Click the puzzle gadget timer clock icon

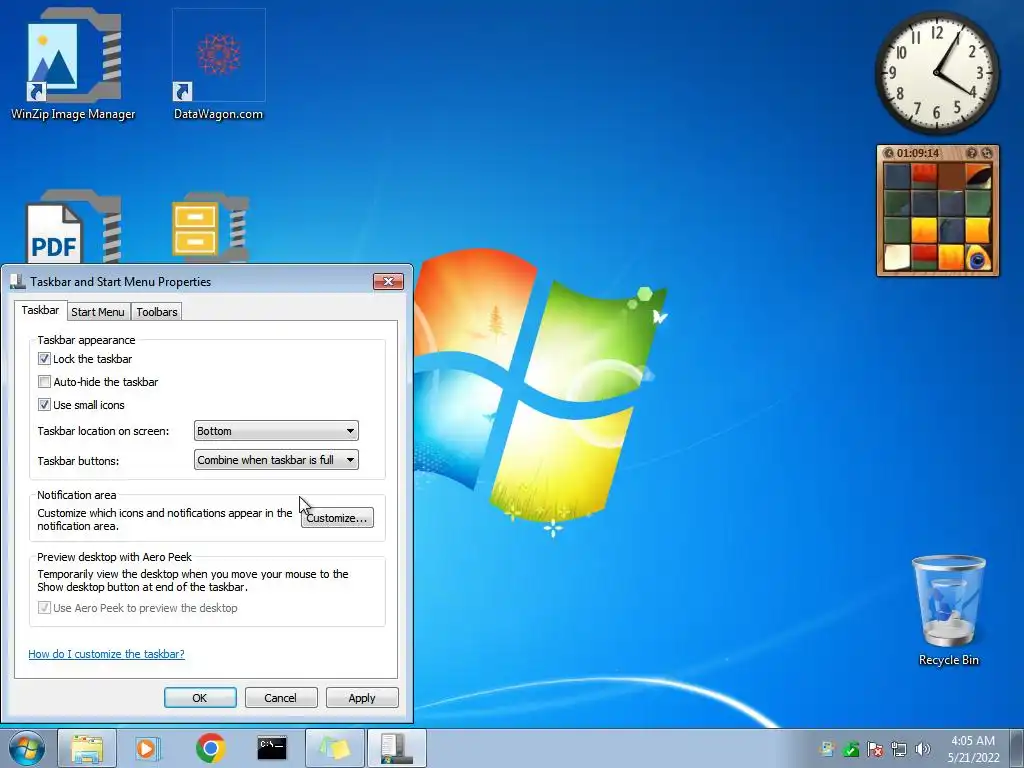[x=888, y=153]
